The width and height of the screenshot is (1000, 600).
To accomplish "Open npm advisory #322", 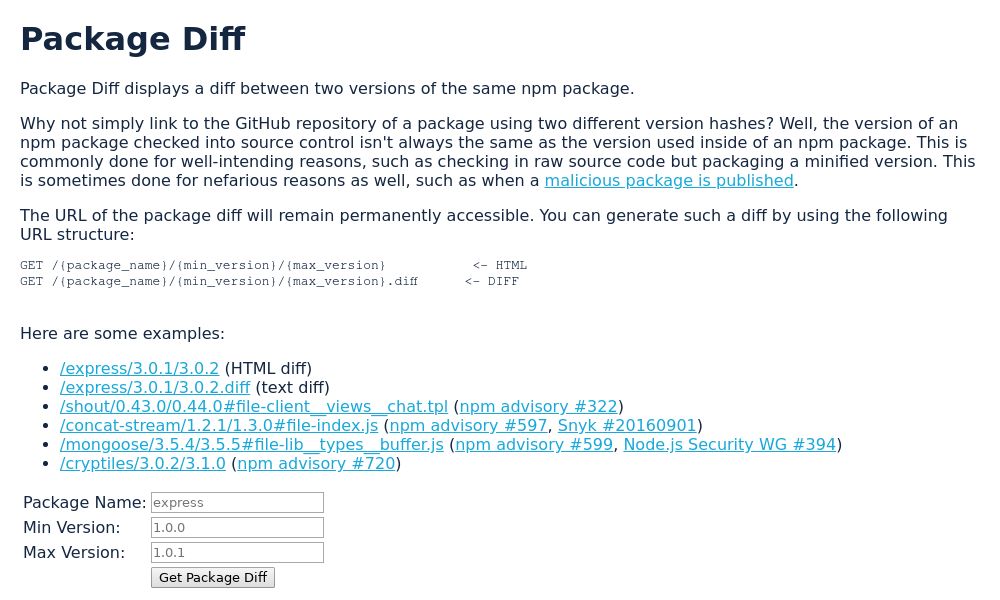I will click(538, 406).
